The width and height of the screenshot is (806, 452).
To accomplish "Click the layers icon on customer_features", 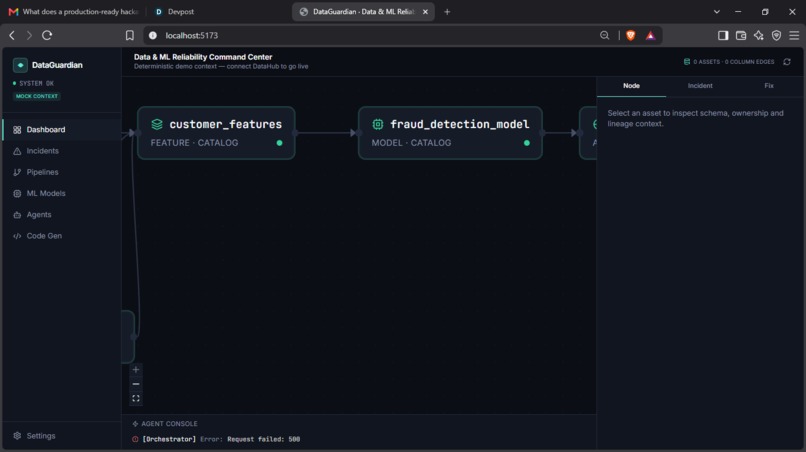I will (x=157, y=124).
